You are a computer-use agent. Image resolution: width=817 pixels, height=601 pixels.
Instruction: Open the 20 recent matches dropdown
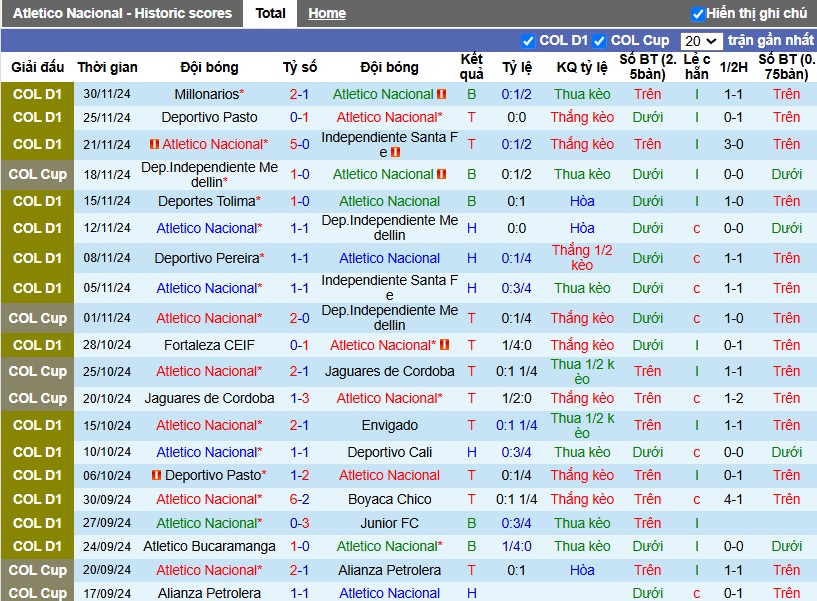coord(701,41)
